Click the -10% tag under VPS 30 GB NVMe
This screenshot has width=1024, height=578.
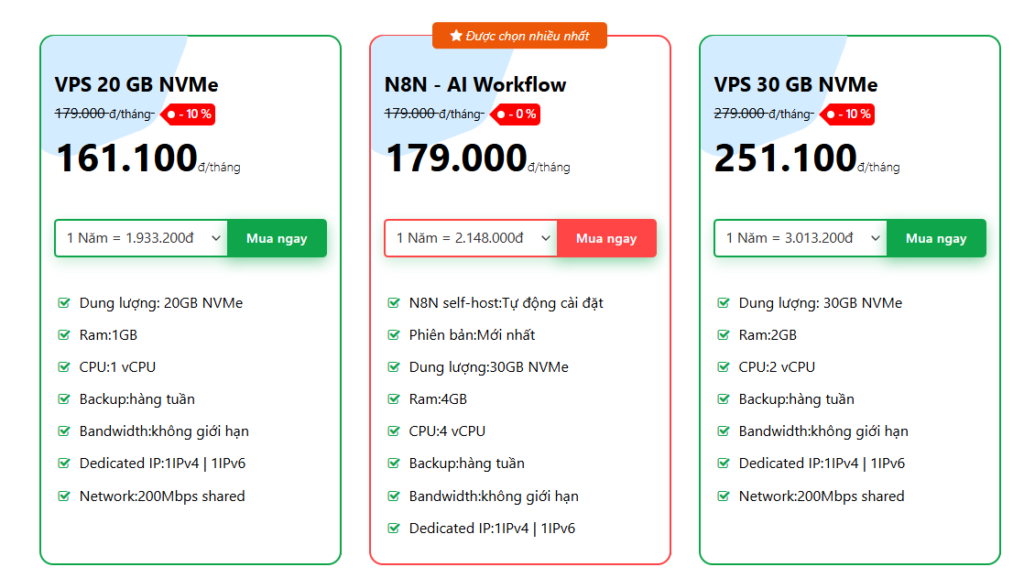coord(848,114)
